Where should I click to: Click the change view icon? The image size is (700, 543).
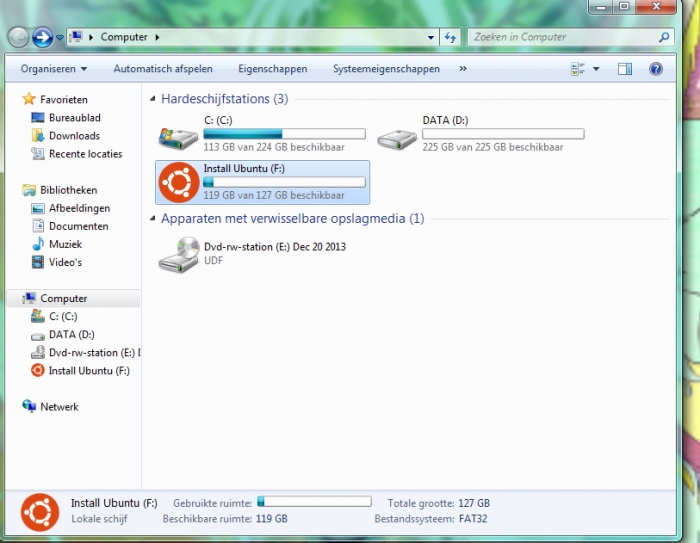pyautogui.click(x=578, y=69)
